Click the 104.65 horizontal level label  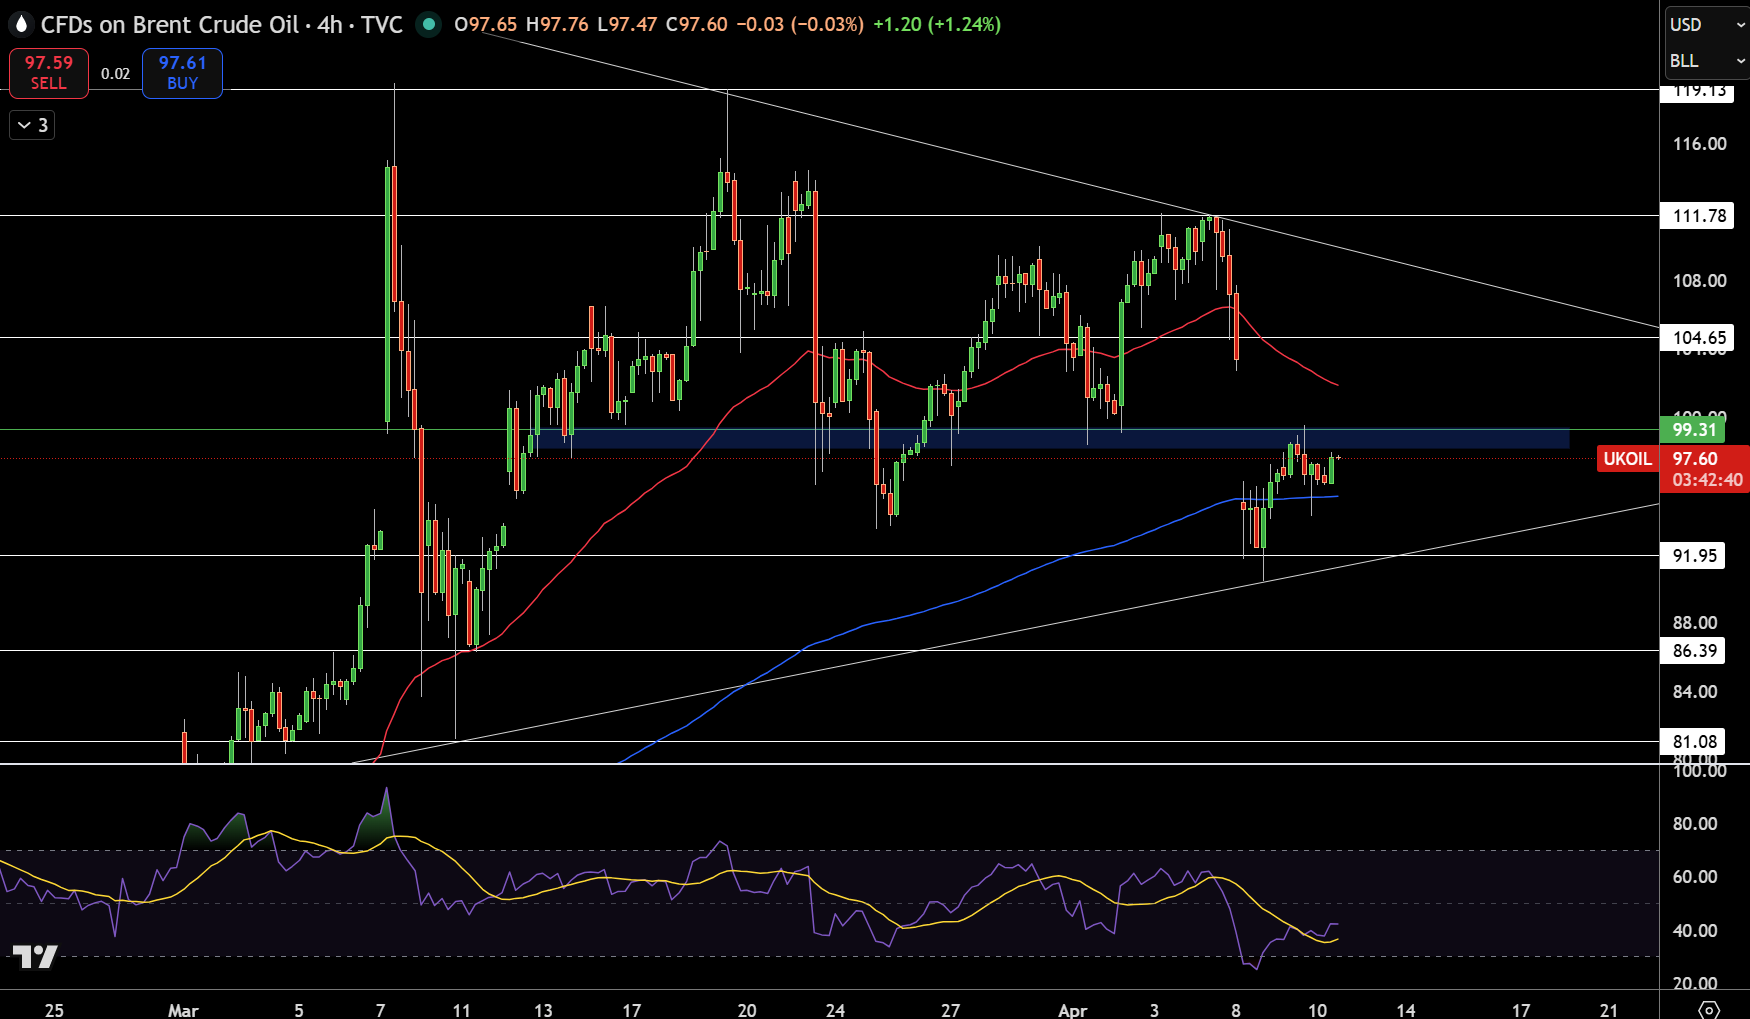click(1699, 338)
